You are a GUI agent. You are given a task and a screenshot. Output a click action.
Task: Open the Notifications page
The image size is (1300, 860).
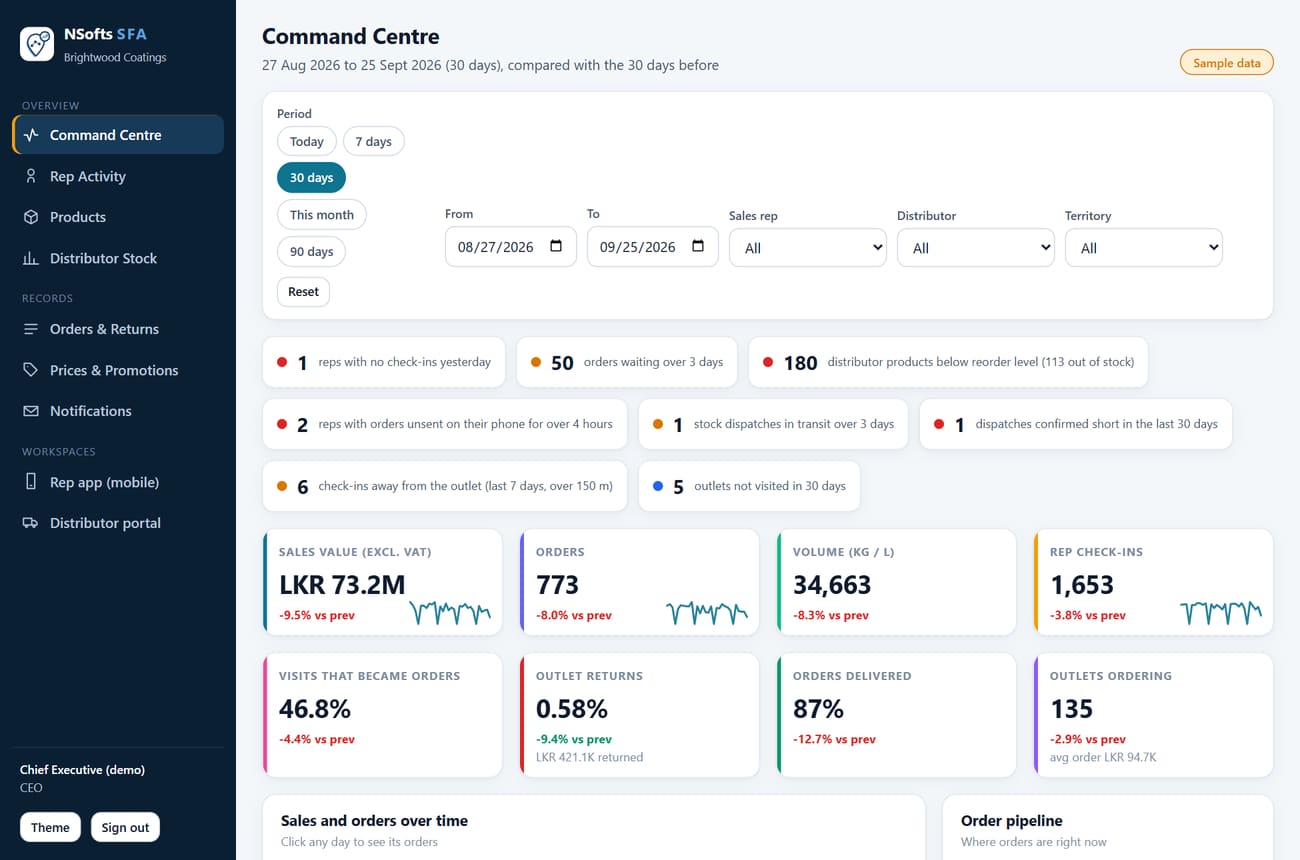click(118, 411)
